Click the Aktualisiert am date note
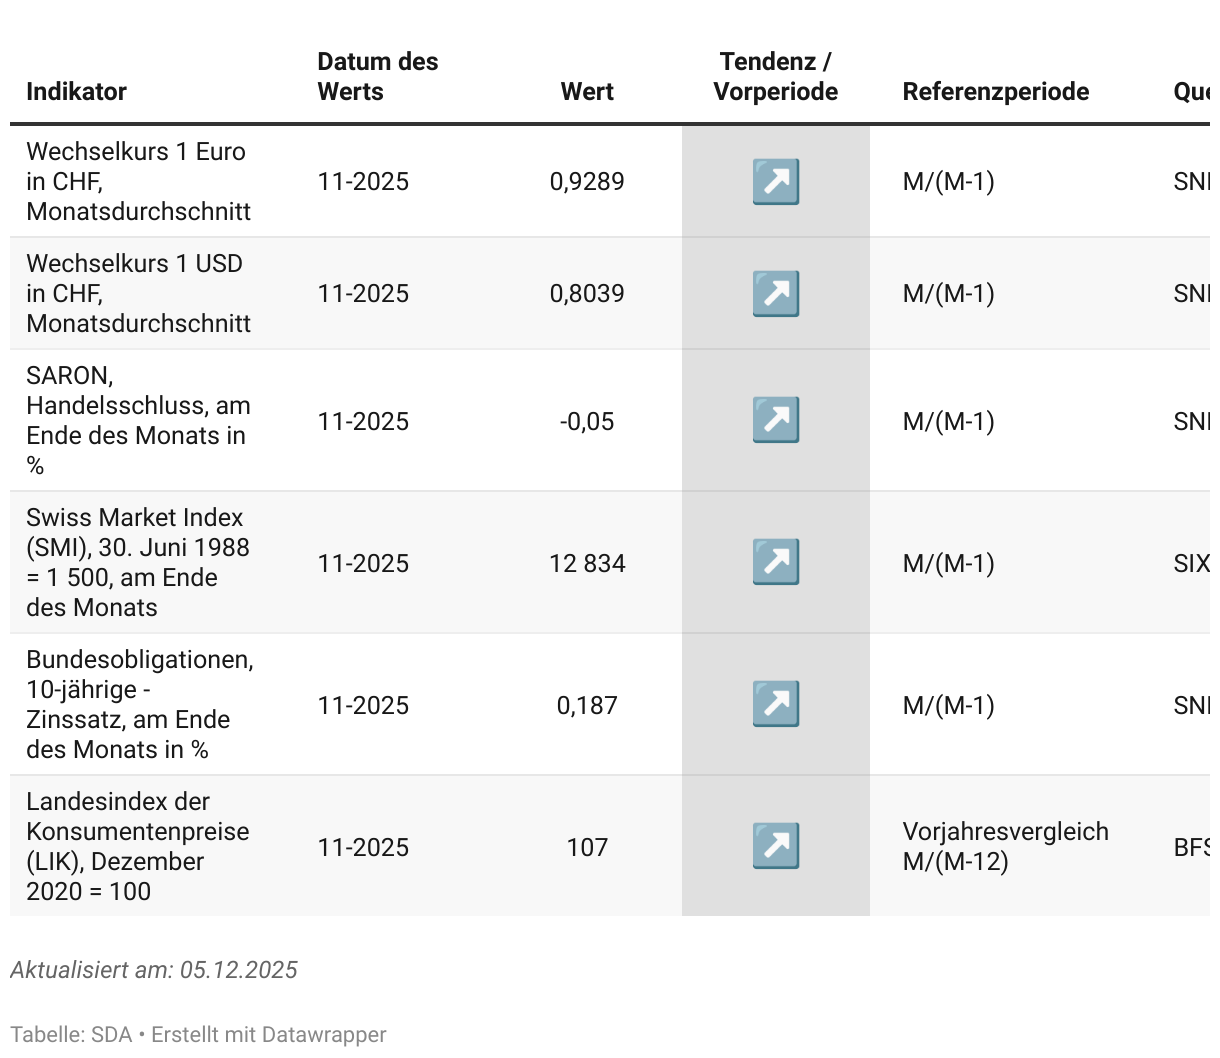Screen dimensions: 1220x1058 click(154, 970)
